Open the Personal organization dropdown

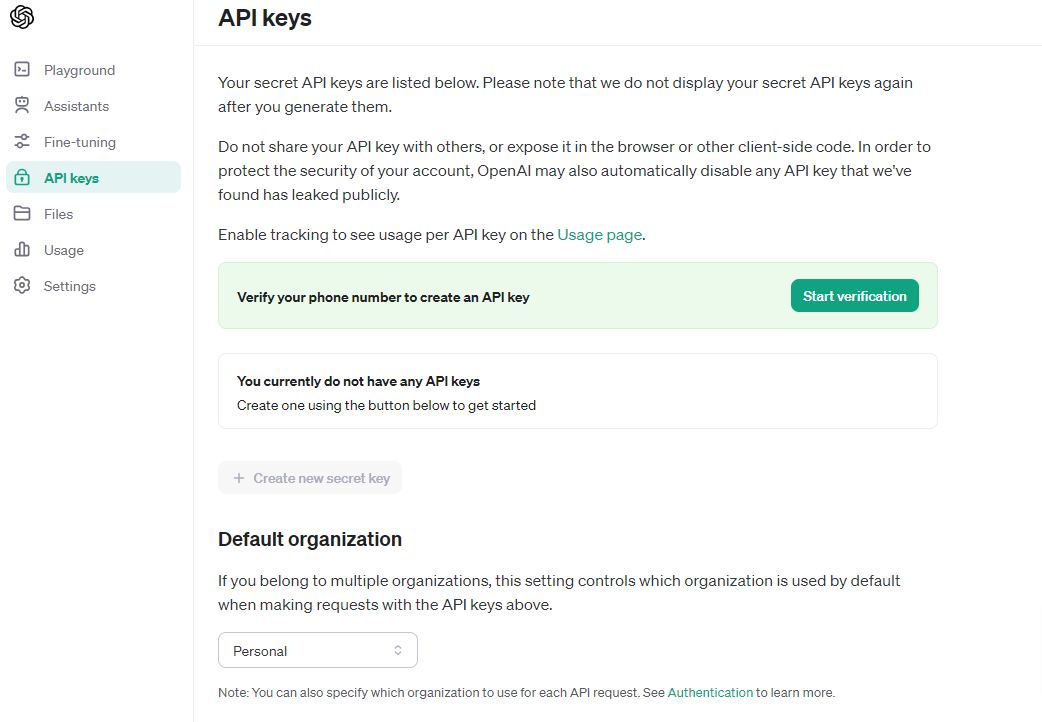click(317, 651)
